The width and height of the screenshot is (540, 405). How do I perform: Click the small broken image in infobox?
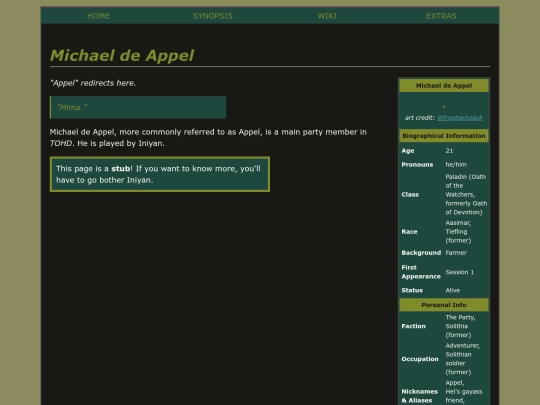tap(444, 107)
